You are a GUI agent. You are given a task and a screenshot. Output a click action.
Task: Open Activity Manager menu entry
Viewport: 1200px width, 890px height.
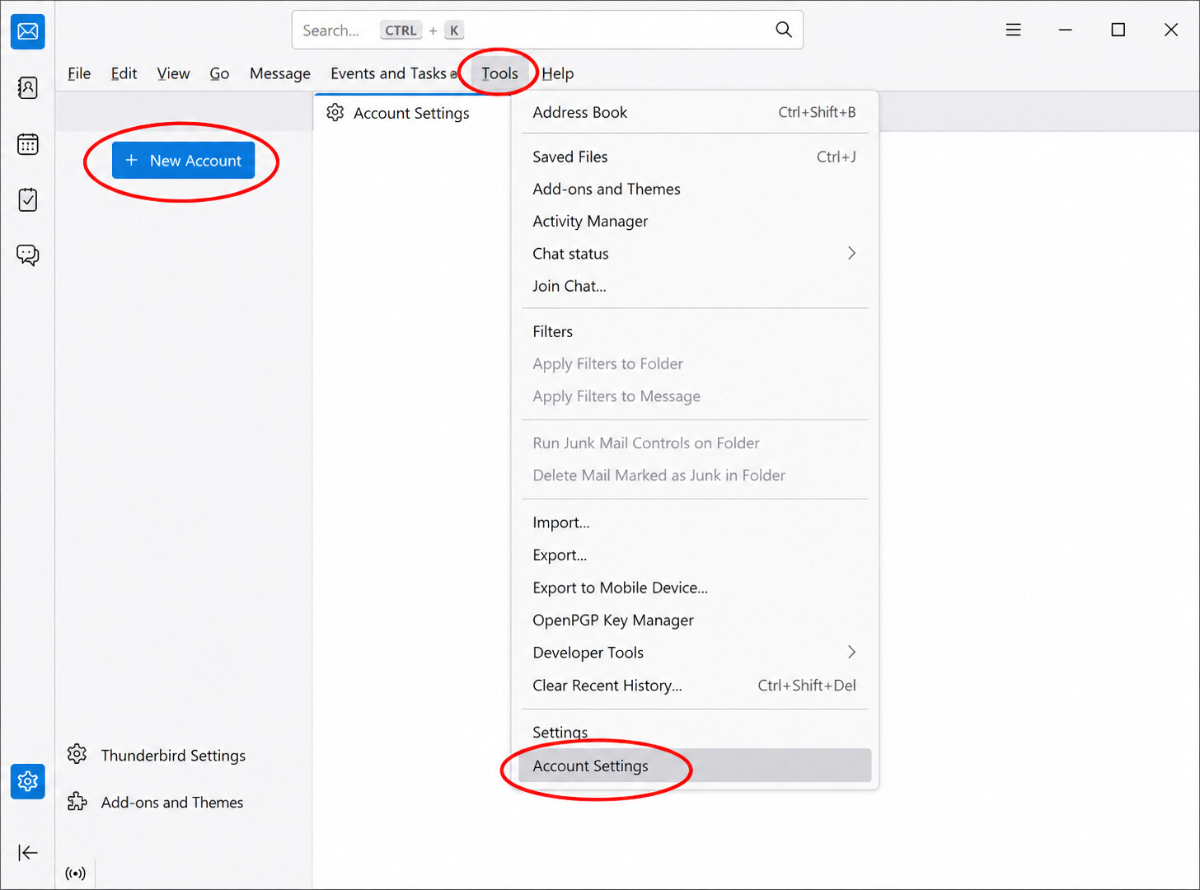click(695, 221)
